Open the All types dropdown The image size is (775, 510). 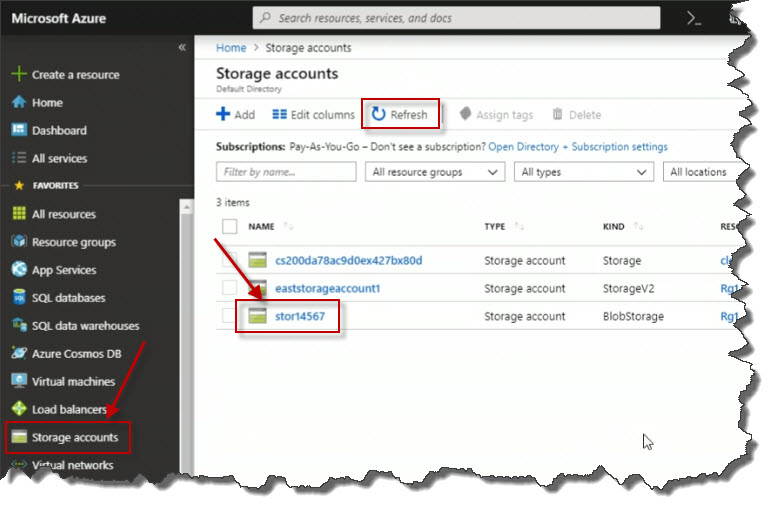(584, 172)
